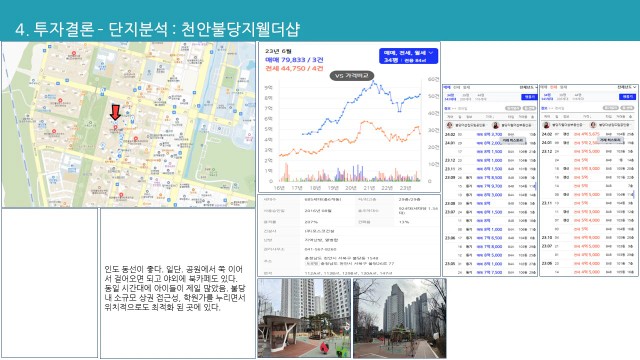This screenshot has height=360, width=640.
Task: Expand the dropdown atop the left transaction panel
Action: tap(528, 87)
